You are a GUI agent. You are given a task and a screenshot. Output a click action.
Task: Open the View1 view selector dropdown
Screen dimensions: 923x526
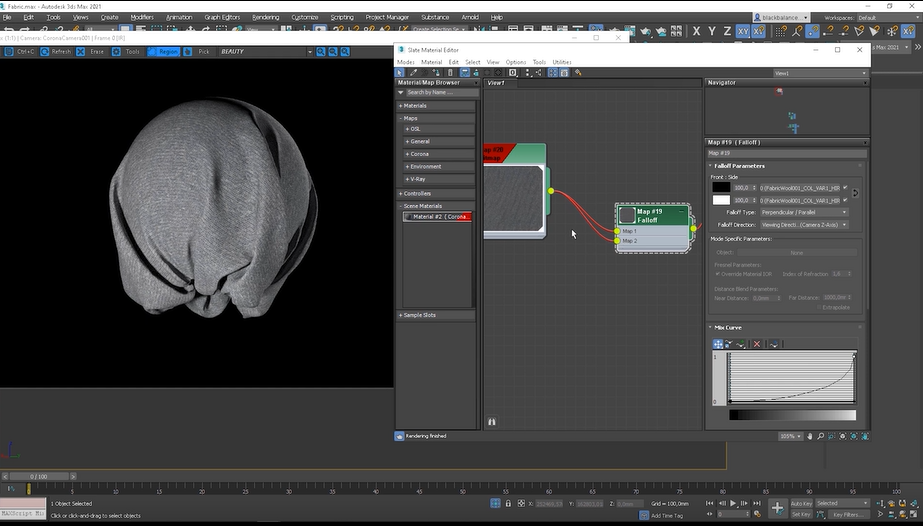click(x=821, y=73)
